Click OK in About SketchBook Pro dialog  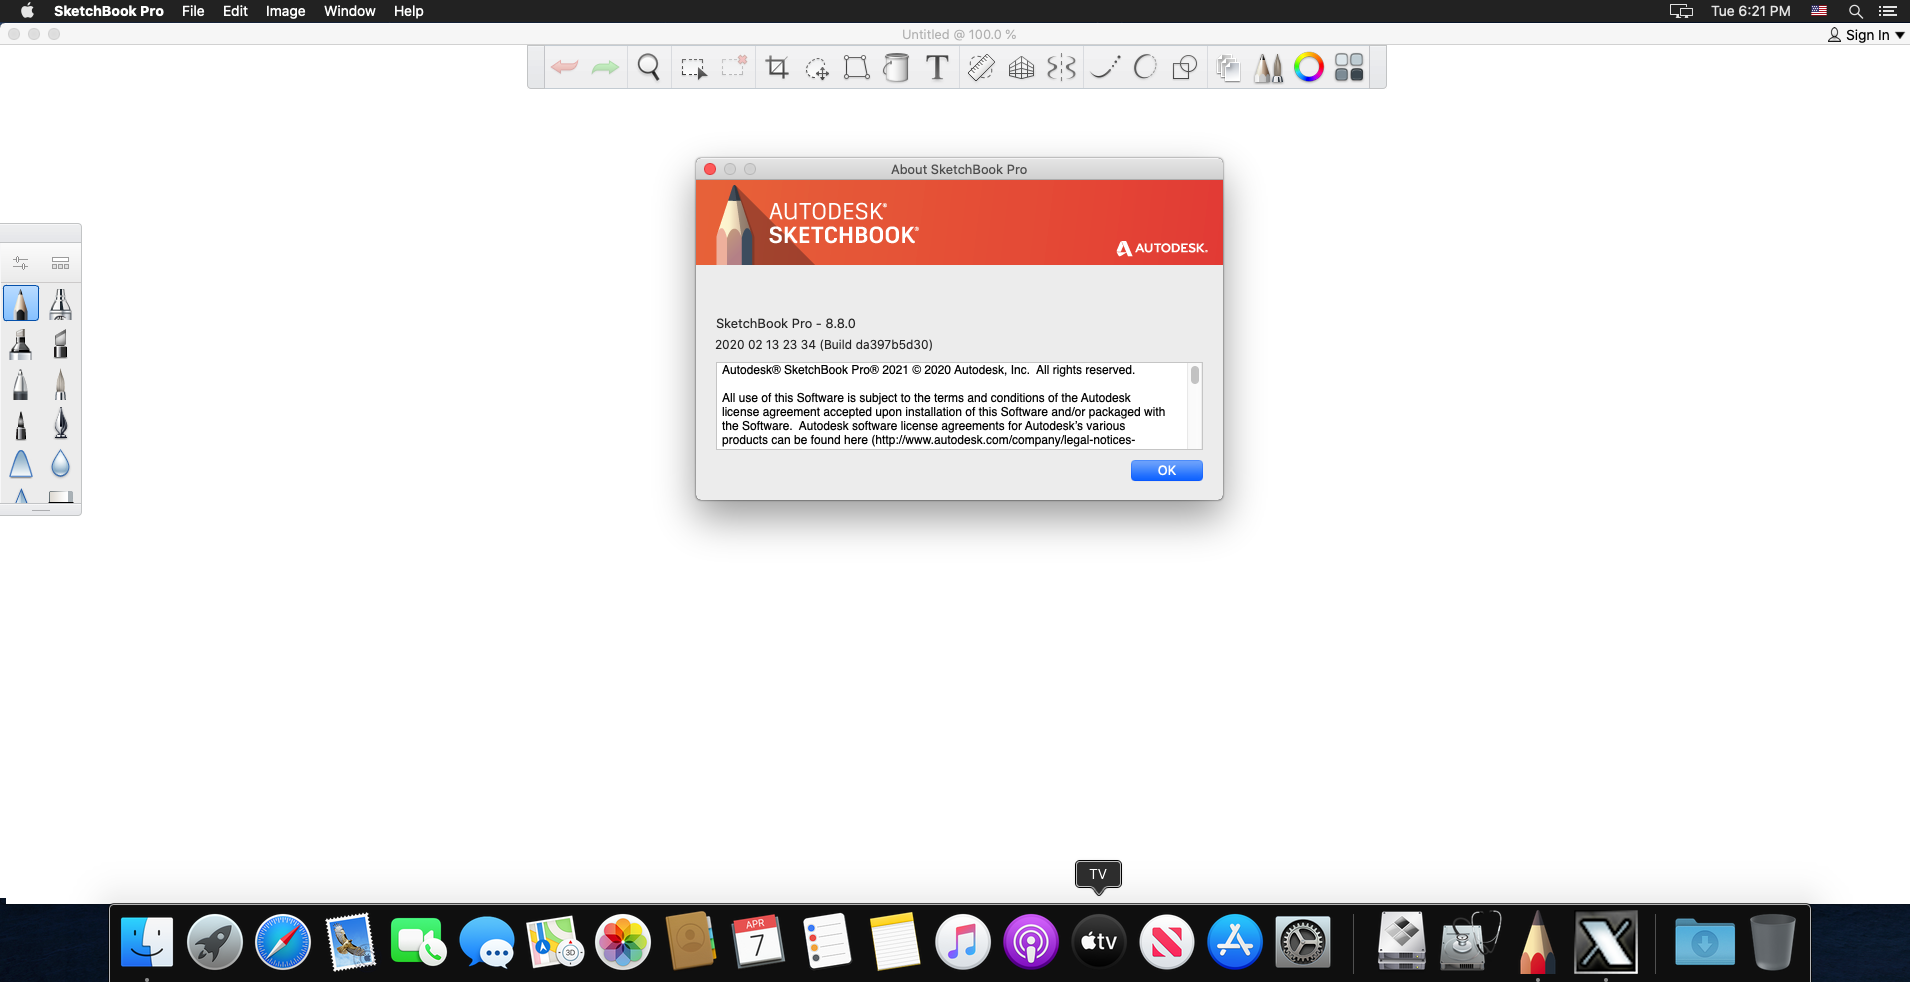1166,470
